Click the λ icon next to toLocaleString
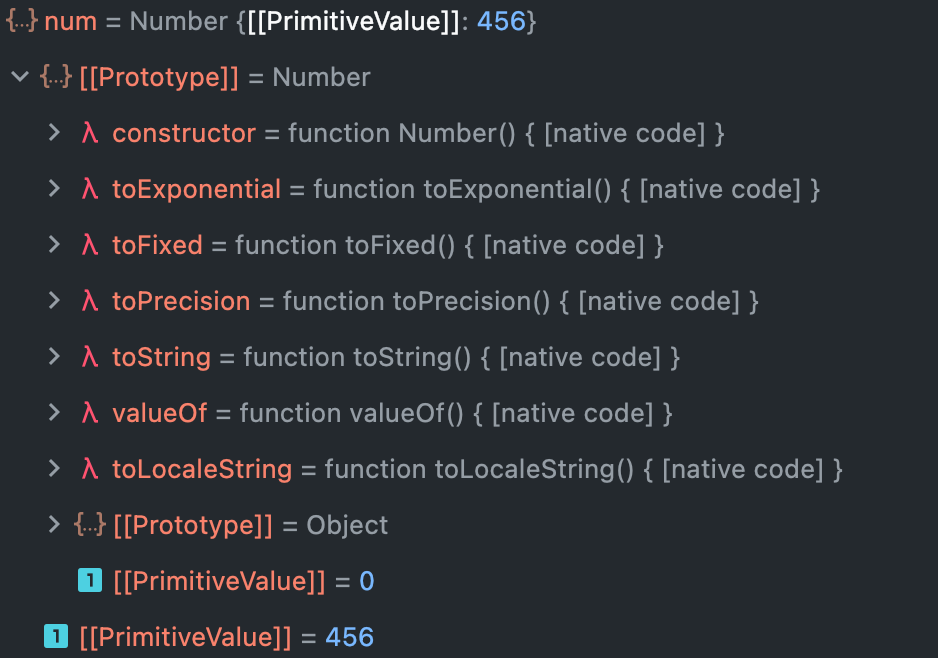 (x=90, y=469)
